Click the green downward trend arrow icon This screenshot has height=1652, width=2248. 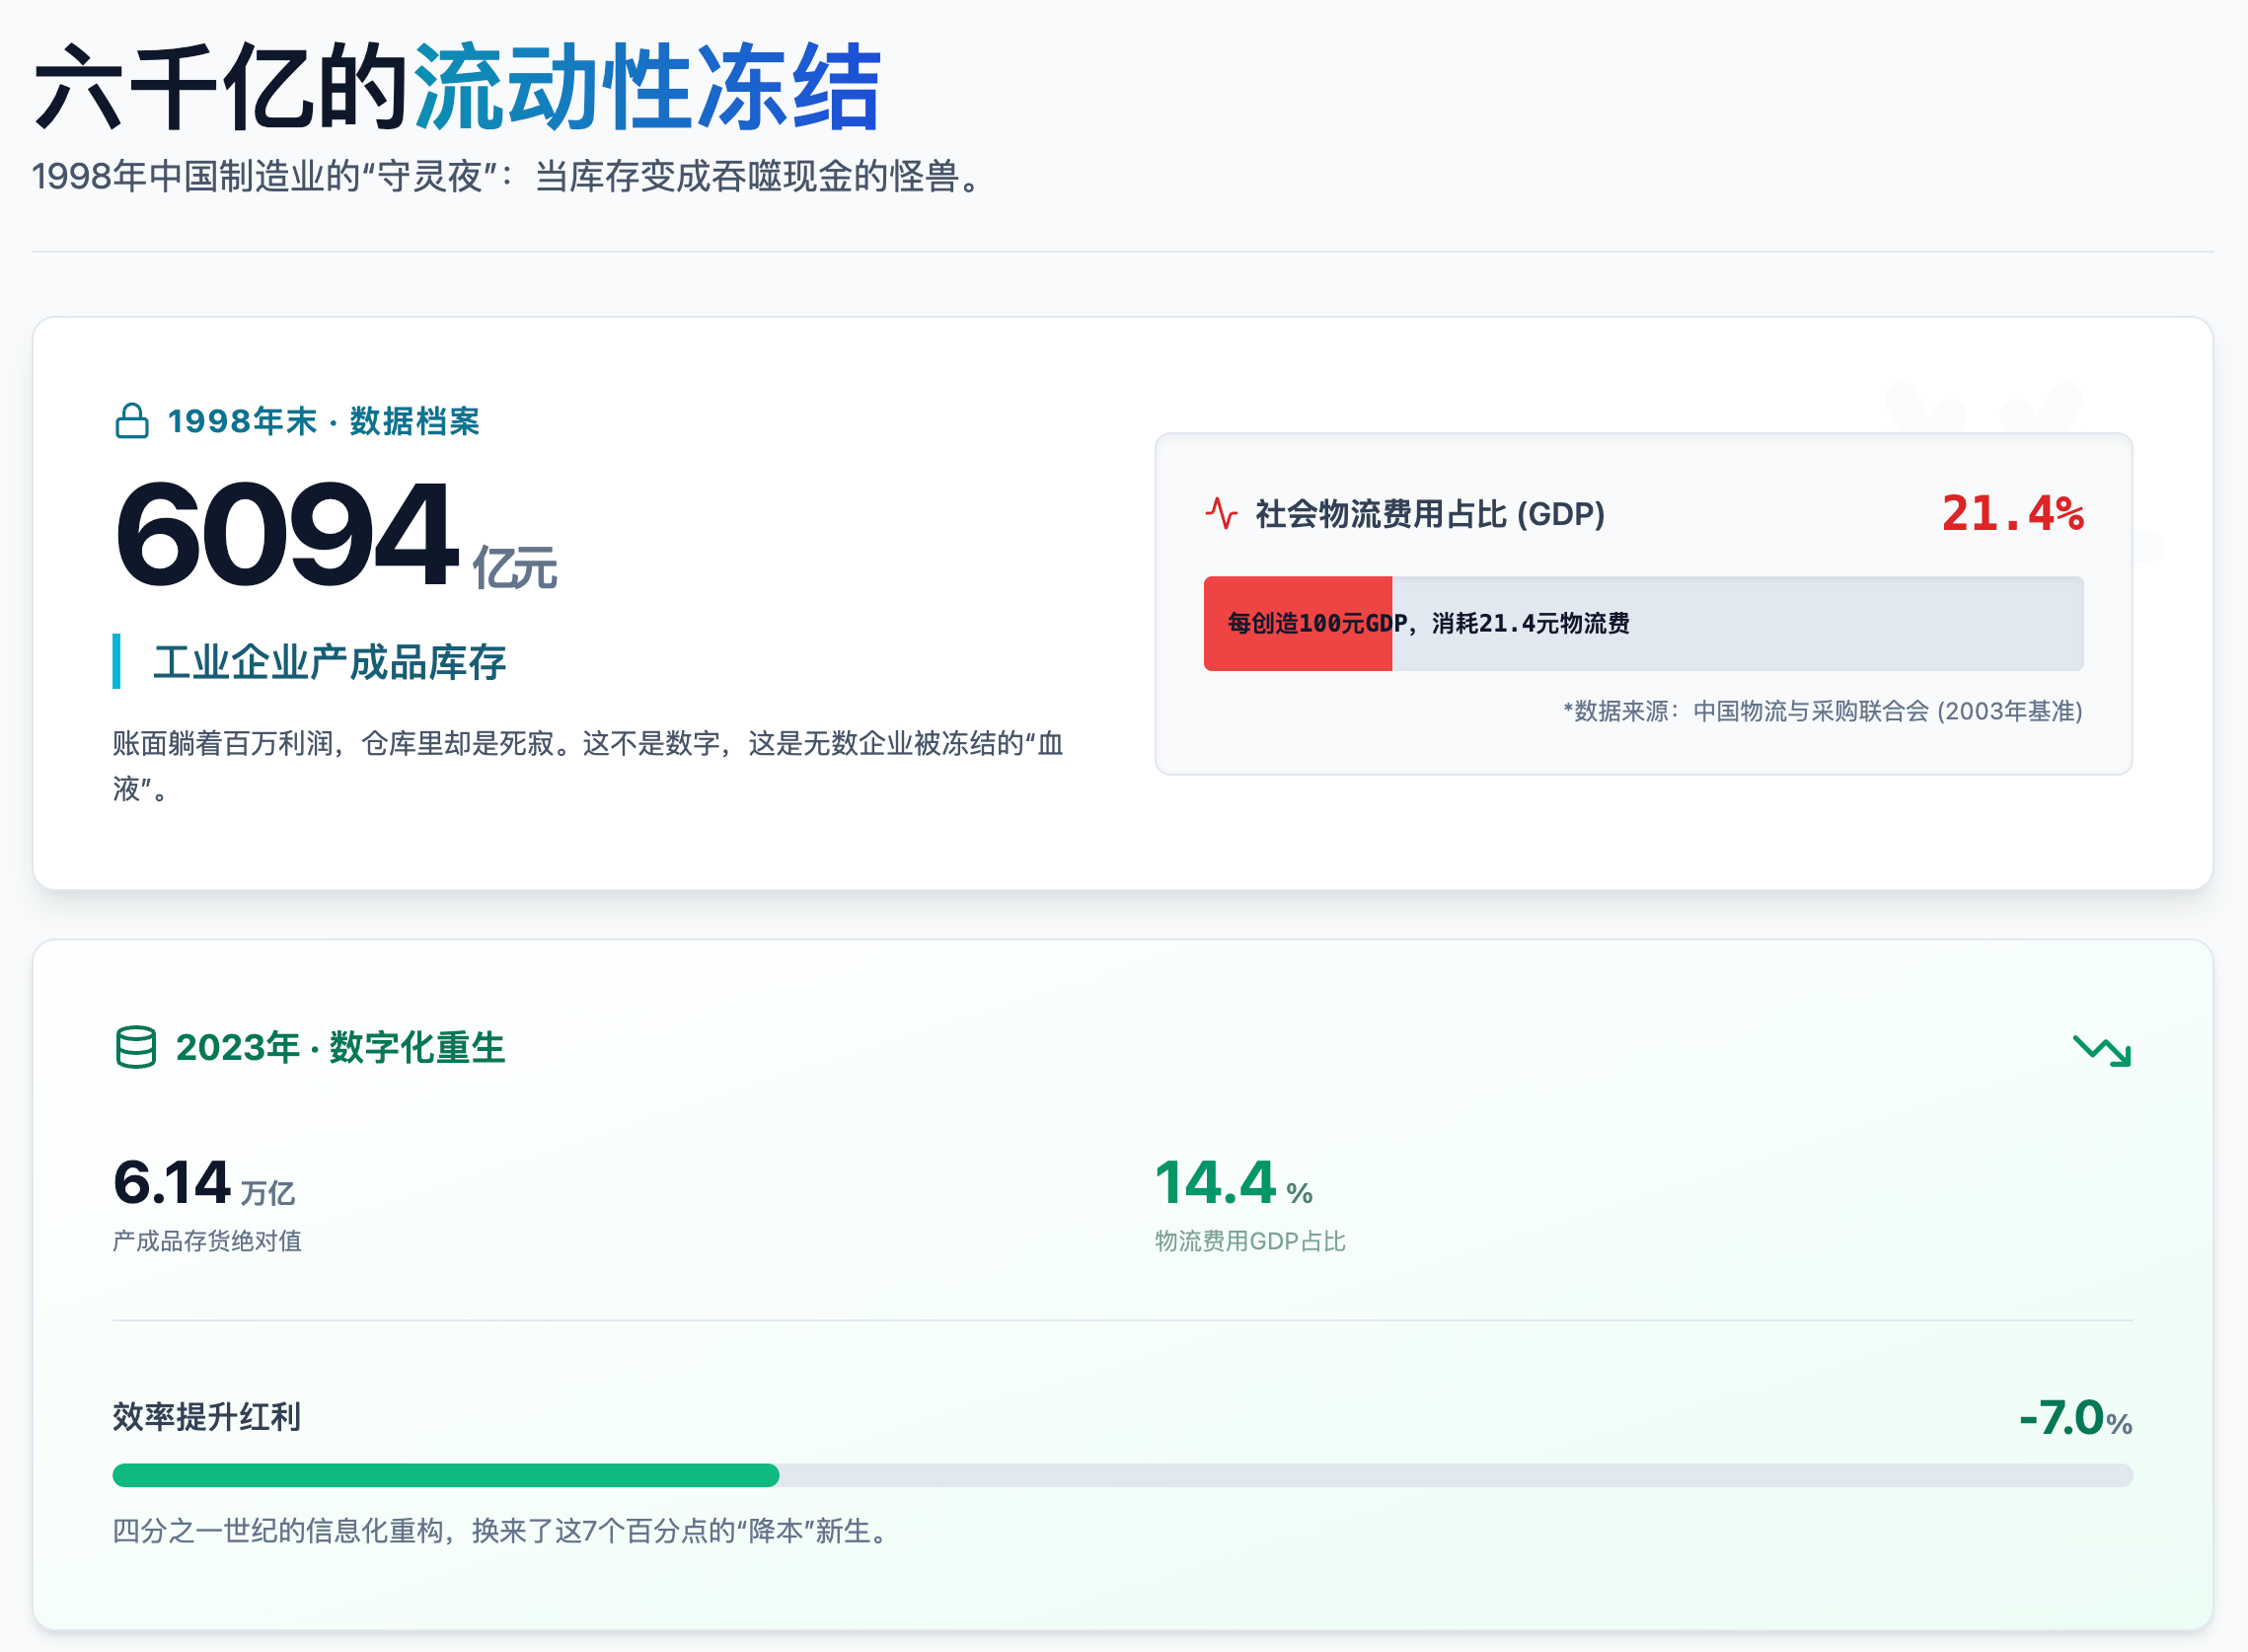pyautogui.click(x=2100, y=1051)
